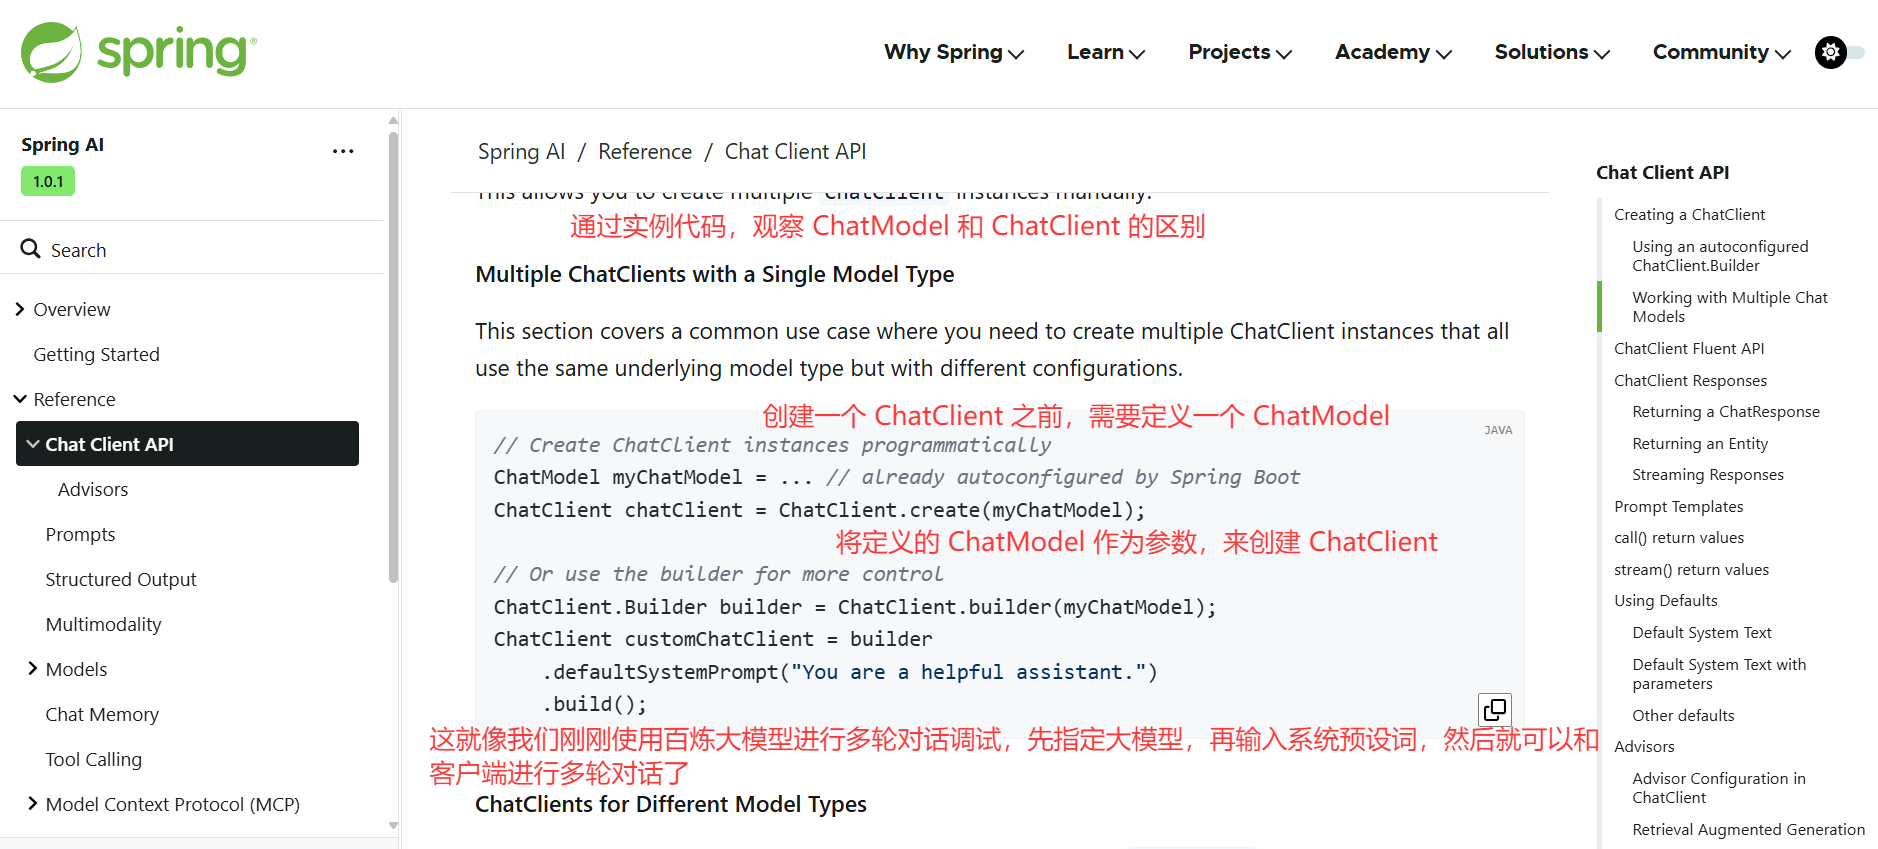This screenshot has width=1878, height=849.
Task: Expand Model Context Protocol (MCP) section
Action: click(32, 804)
